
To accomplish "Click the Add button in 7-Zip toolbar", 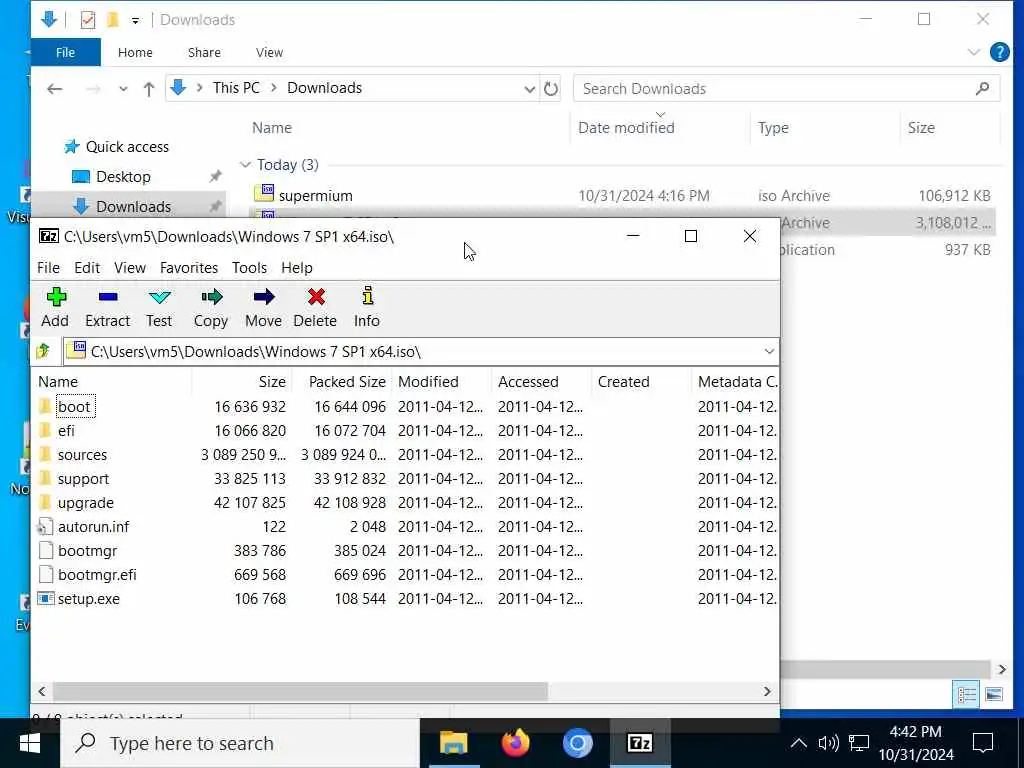I will (x=56, y=308).
